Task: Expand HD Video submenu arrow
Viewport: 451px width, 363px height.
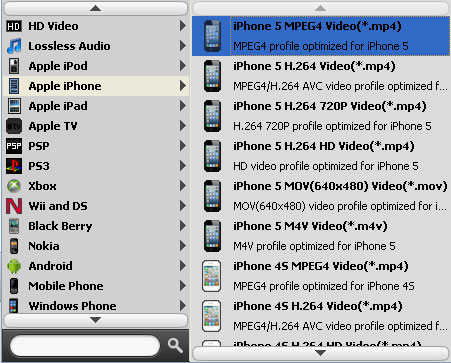Action: pos(182,26)
